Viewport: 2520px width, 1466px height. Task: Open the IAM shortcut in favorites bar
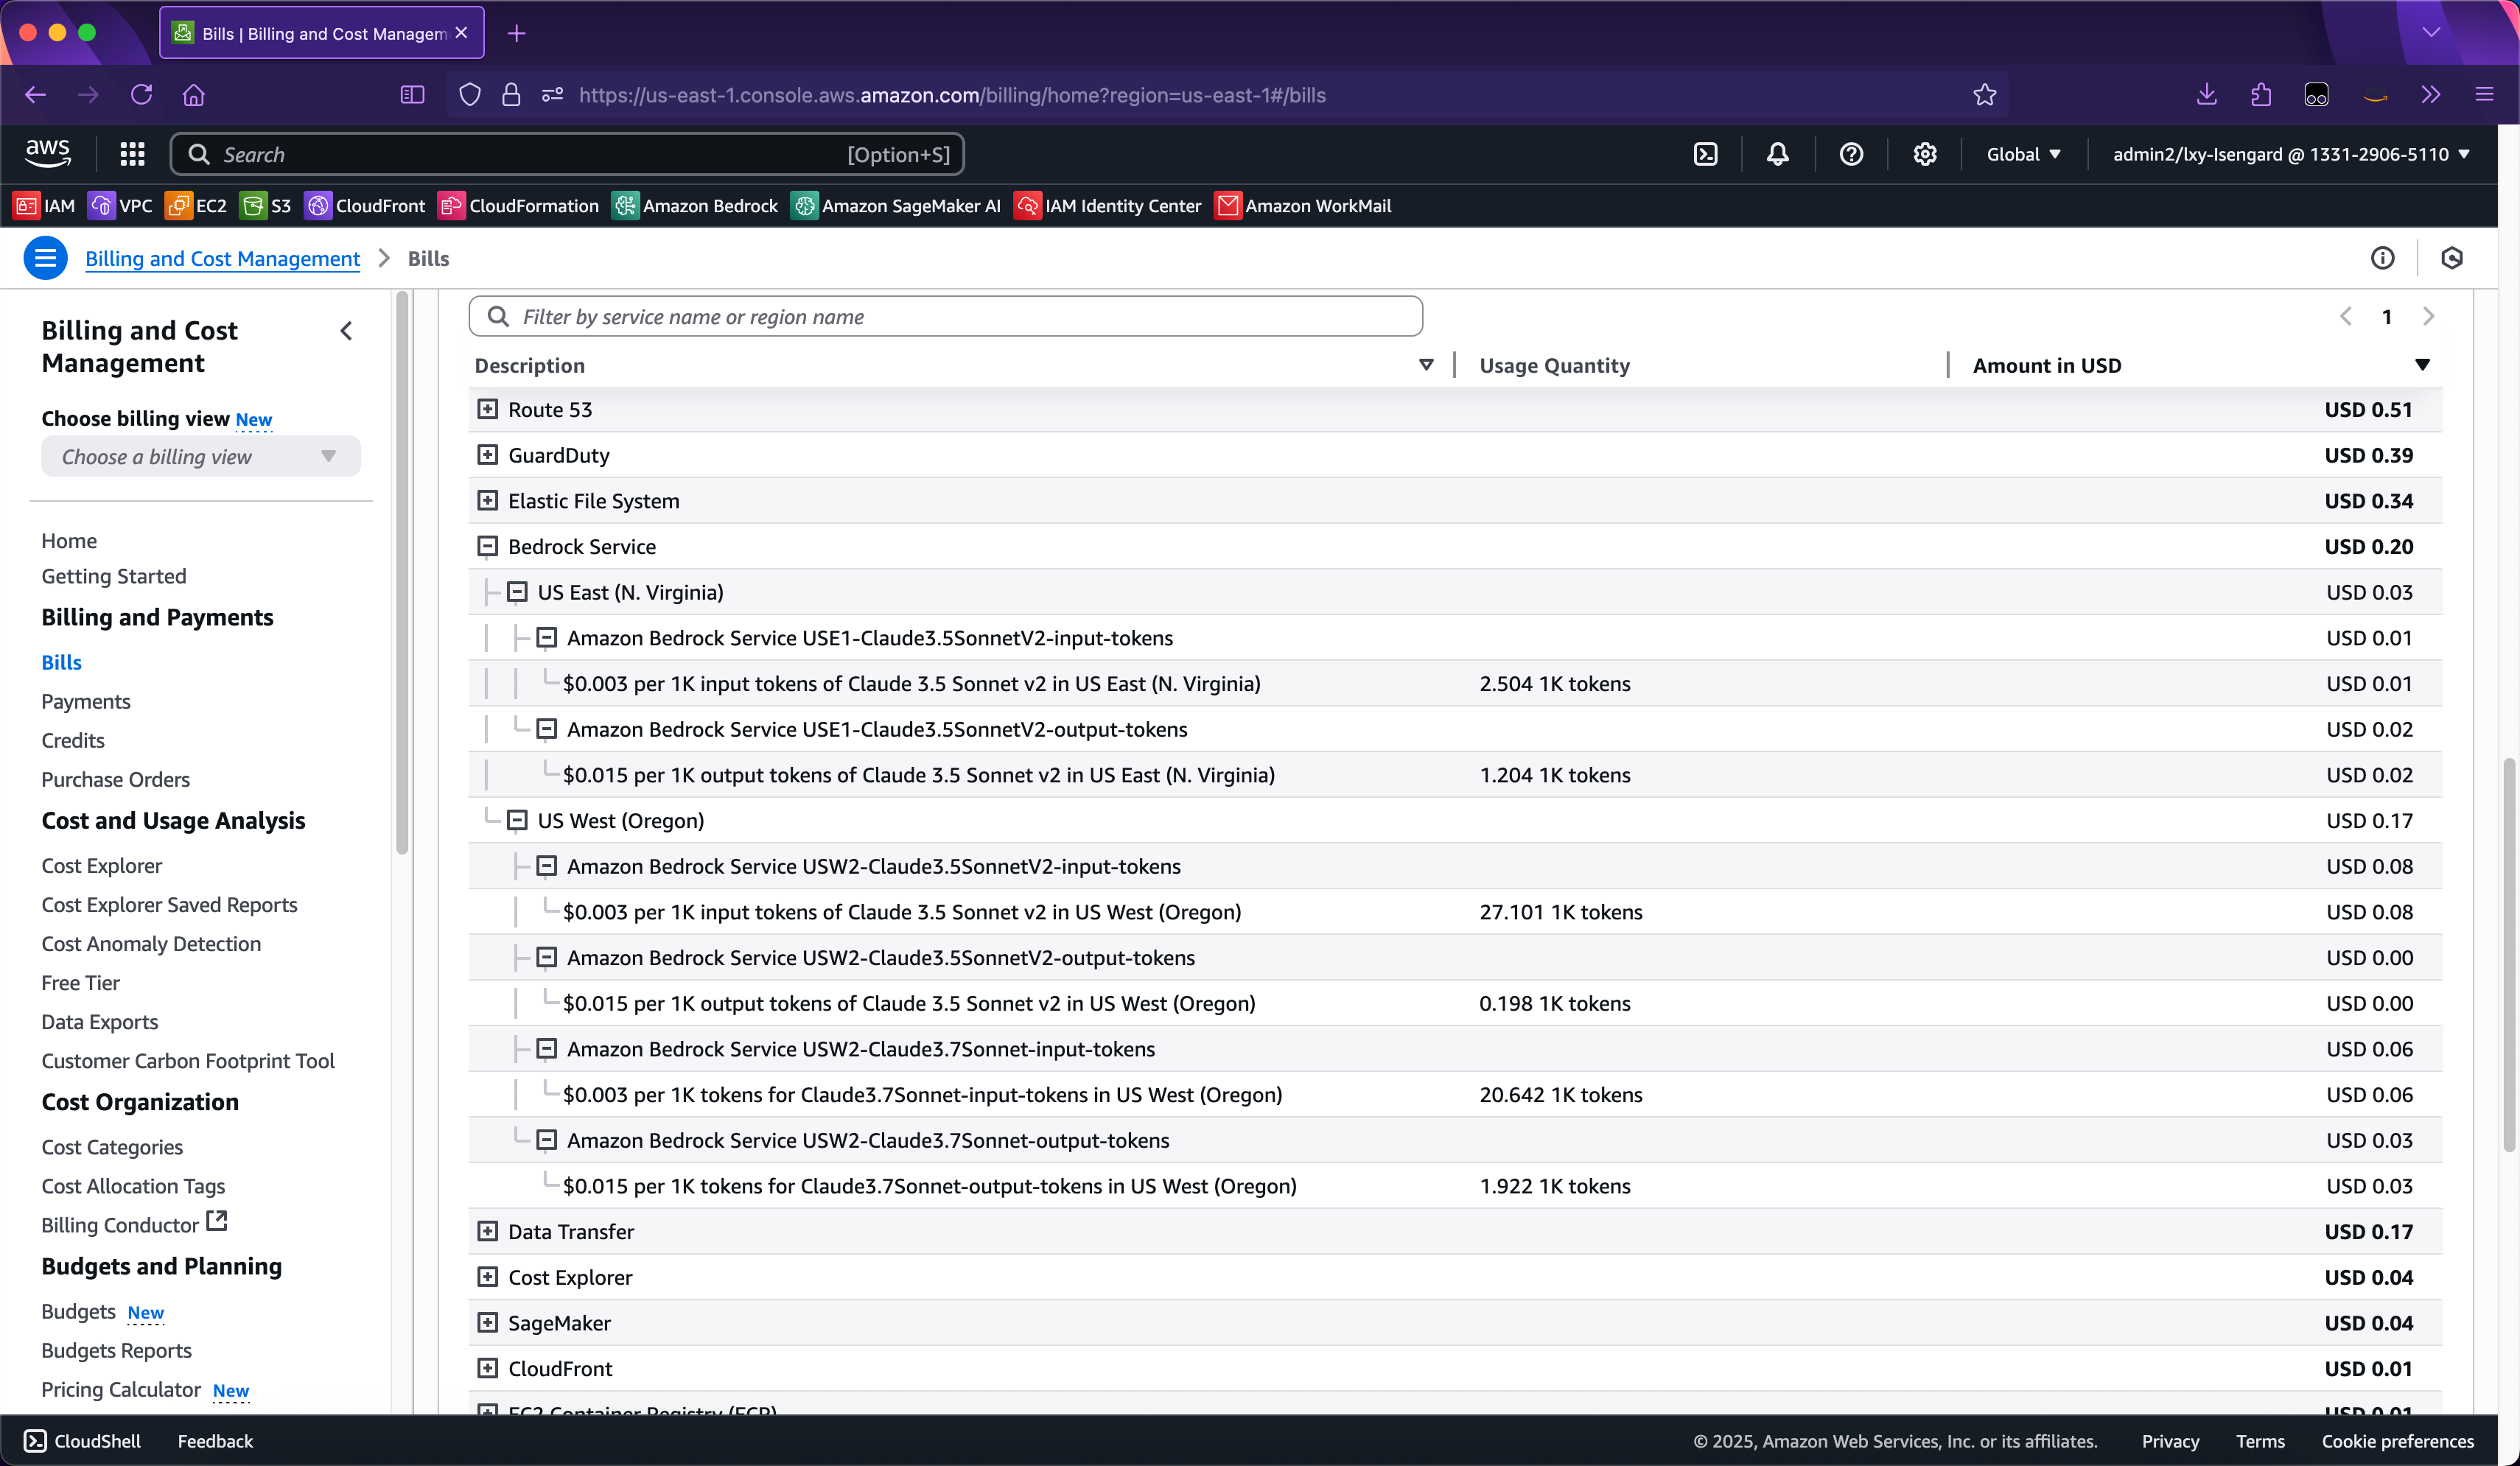point(44,206)
